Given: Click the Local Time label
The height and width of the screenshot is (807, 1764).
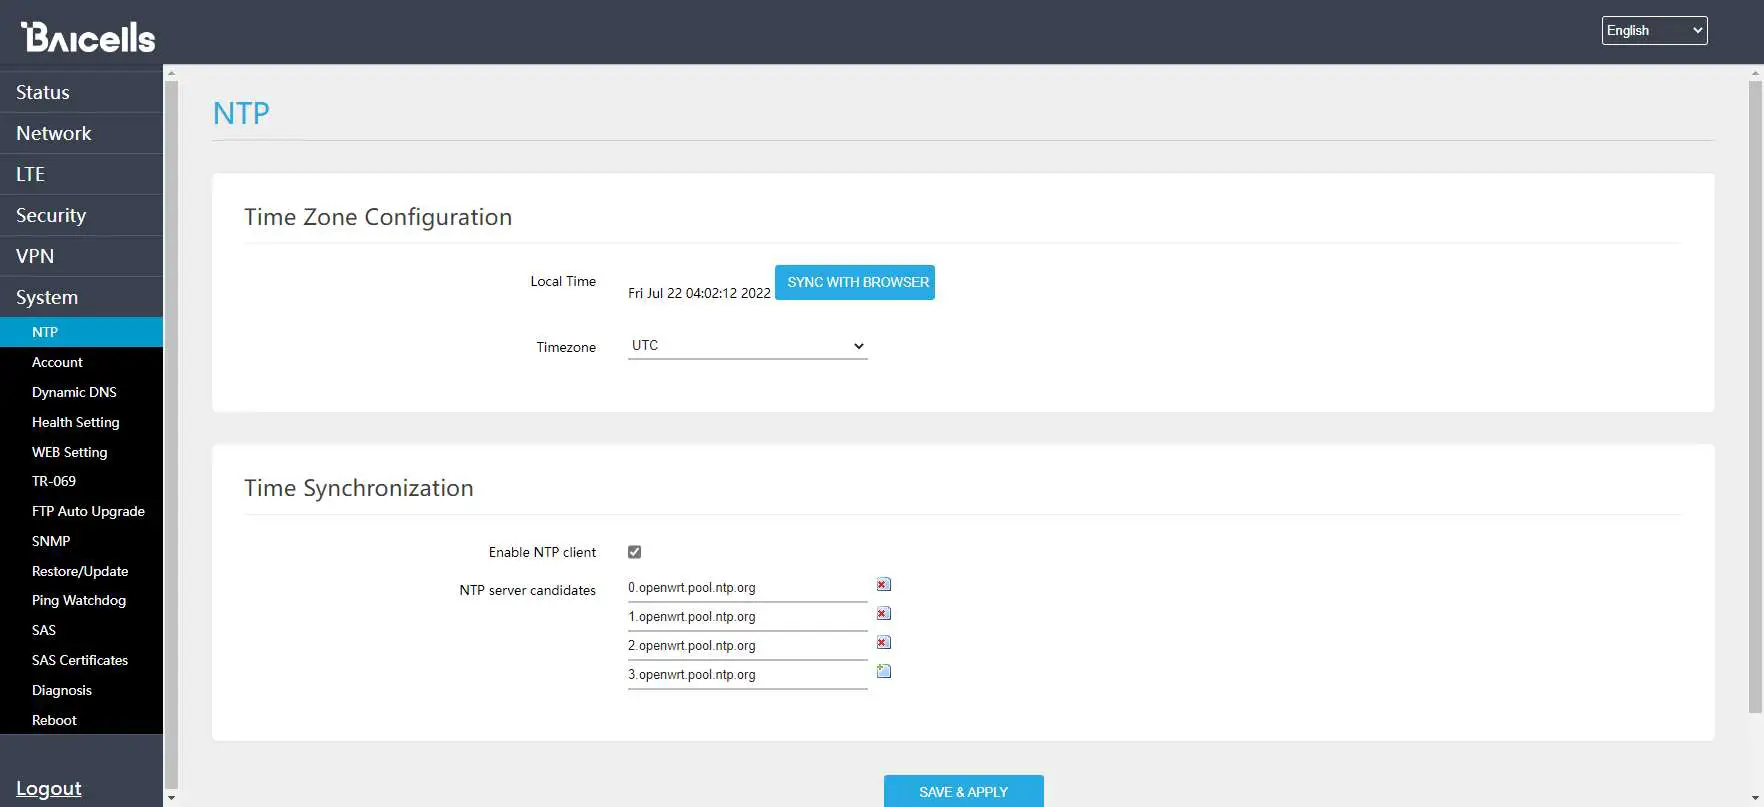Looking at the screenshot, I should coord(563,281).
